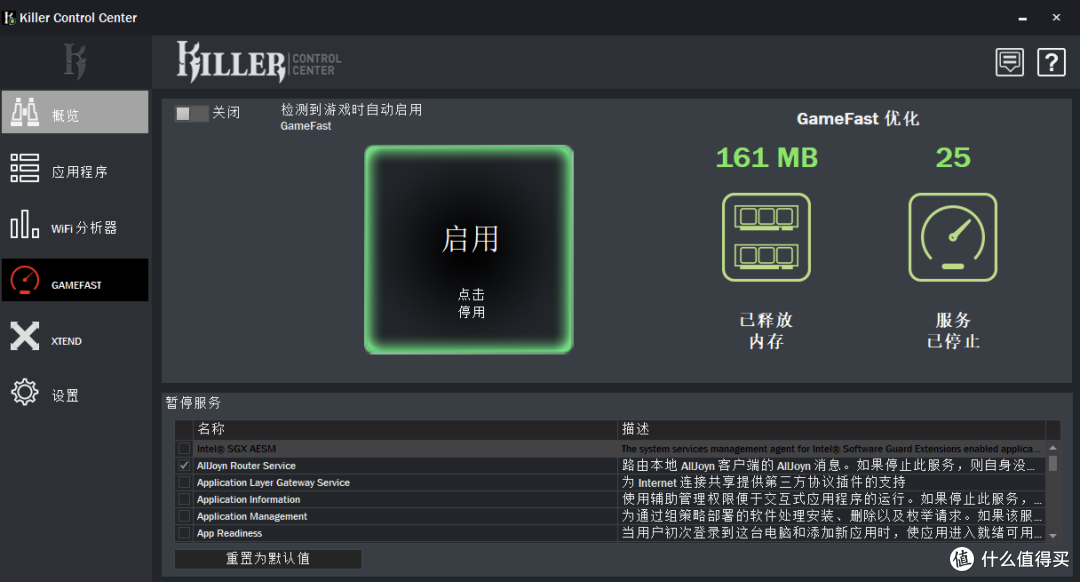The image size is (1080, 582).
Task: Switch to the 概览 tab label
Action: click(65, 116)
